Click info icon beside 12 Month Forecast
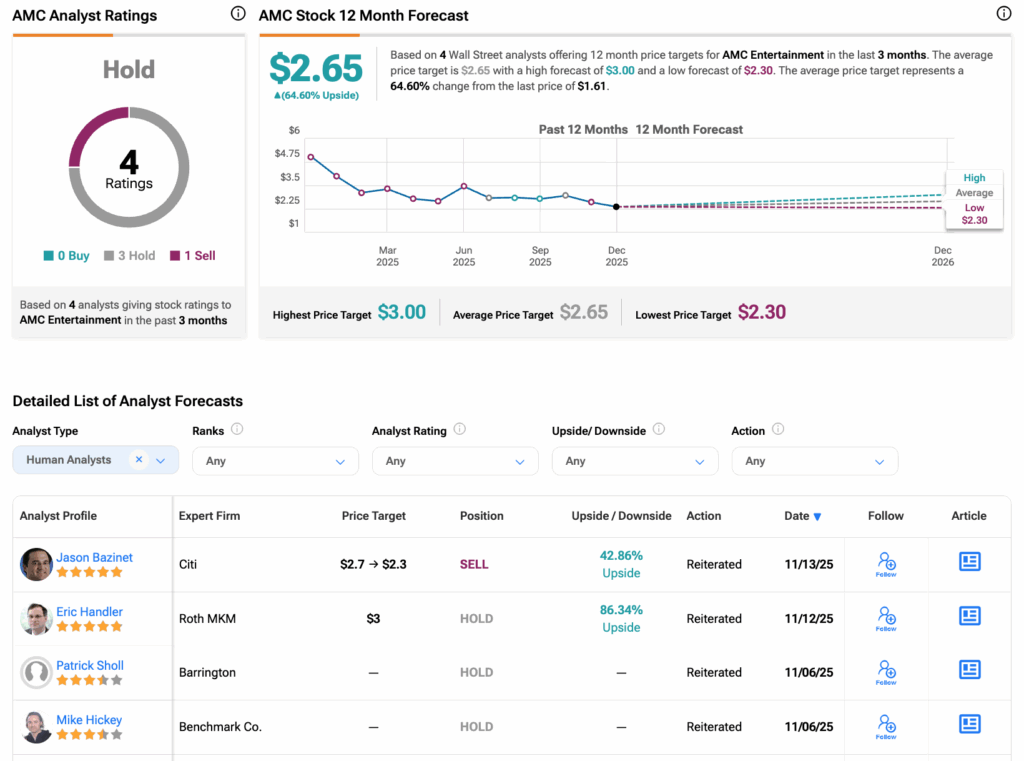Viewport: 1024px width, 761px height. pos(1004,14)
